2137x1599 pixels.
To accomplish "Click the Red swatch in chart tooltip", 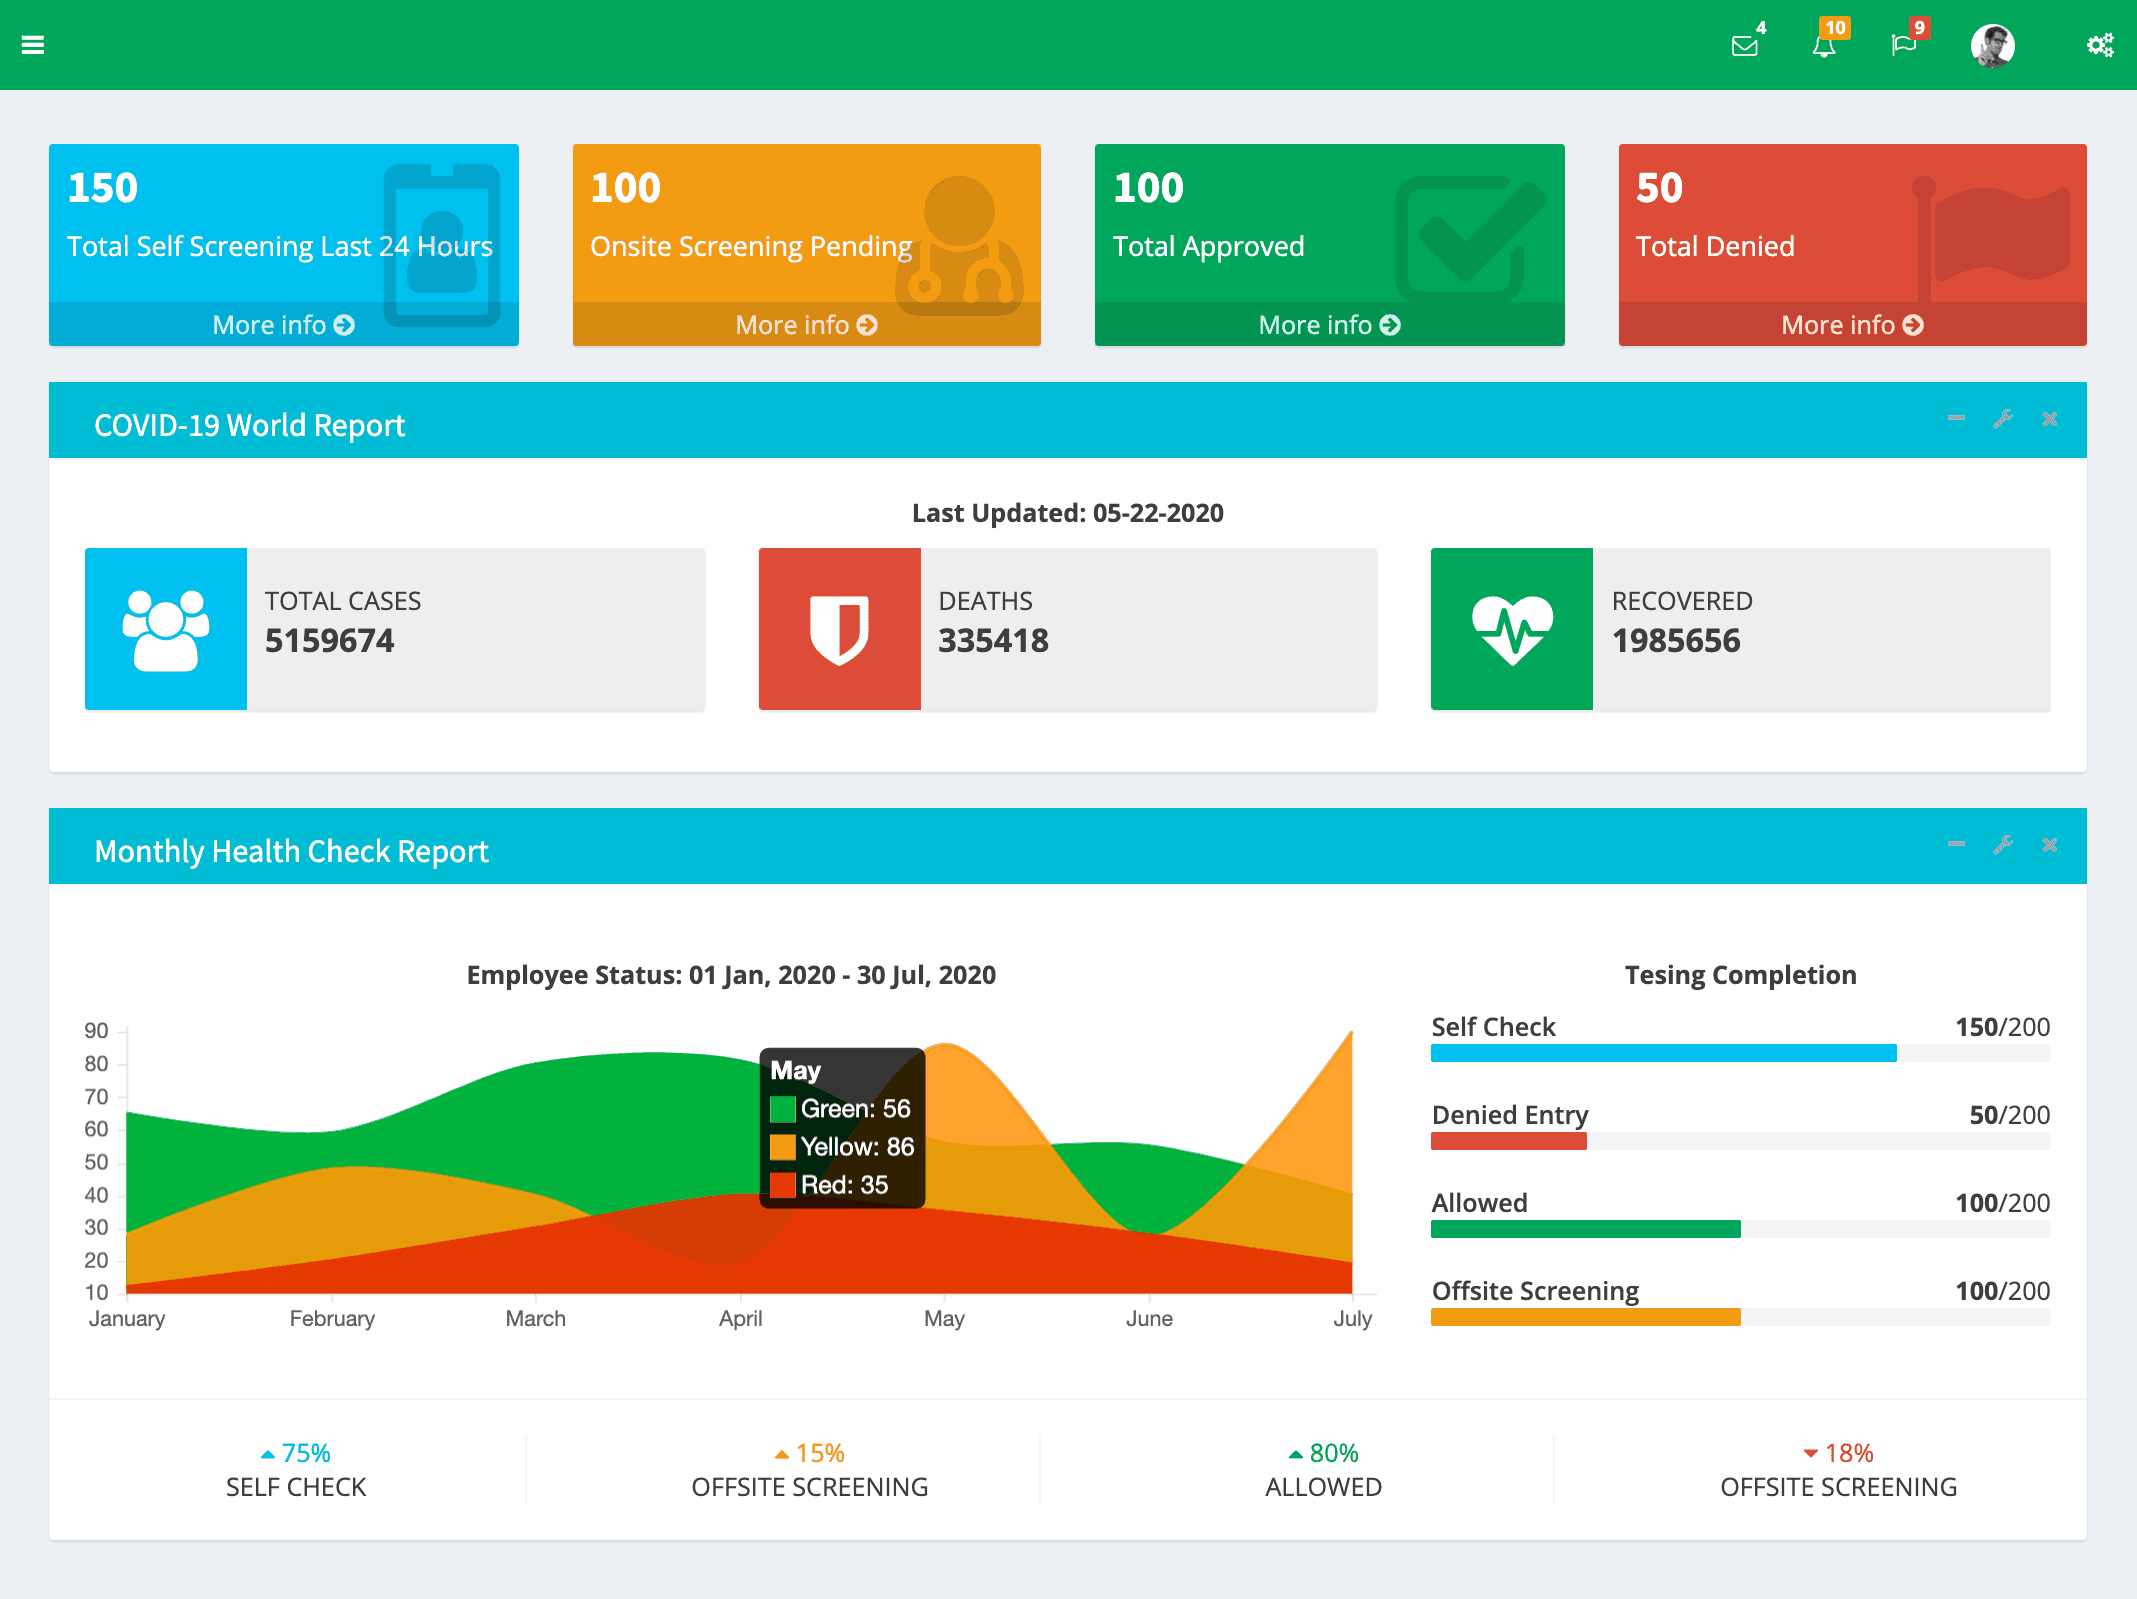I will coord(783,1185).
